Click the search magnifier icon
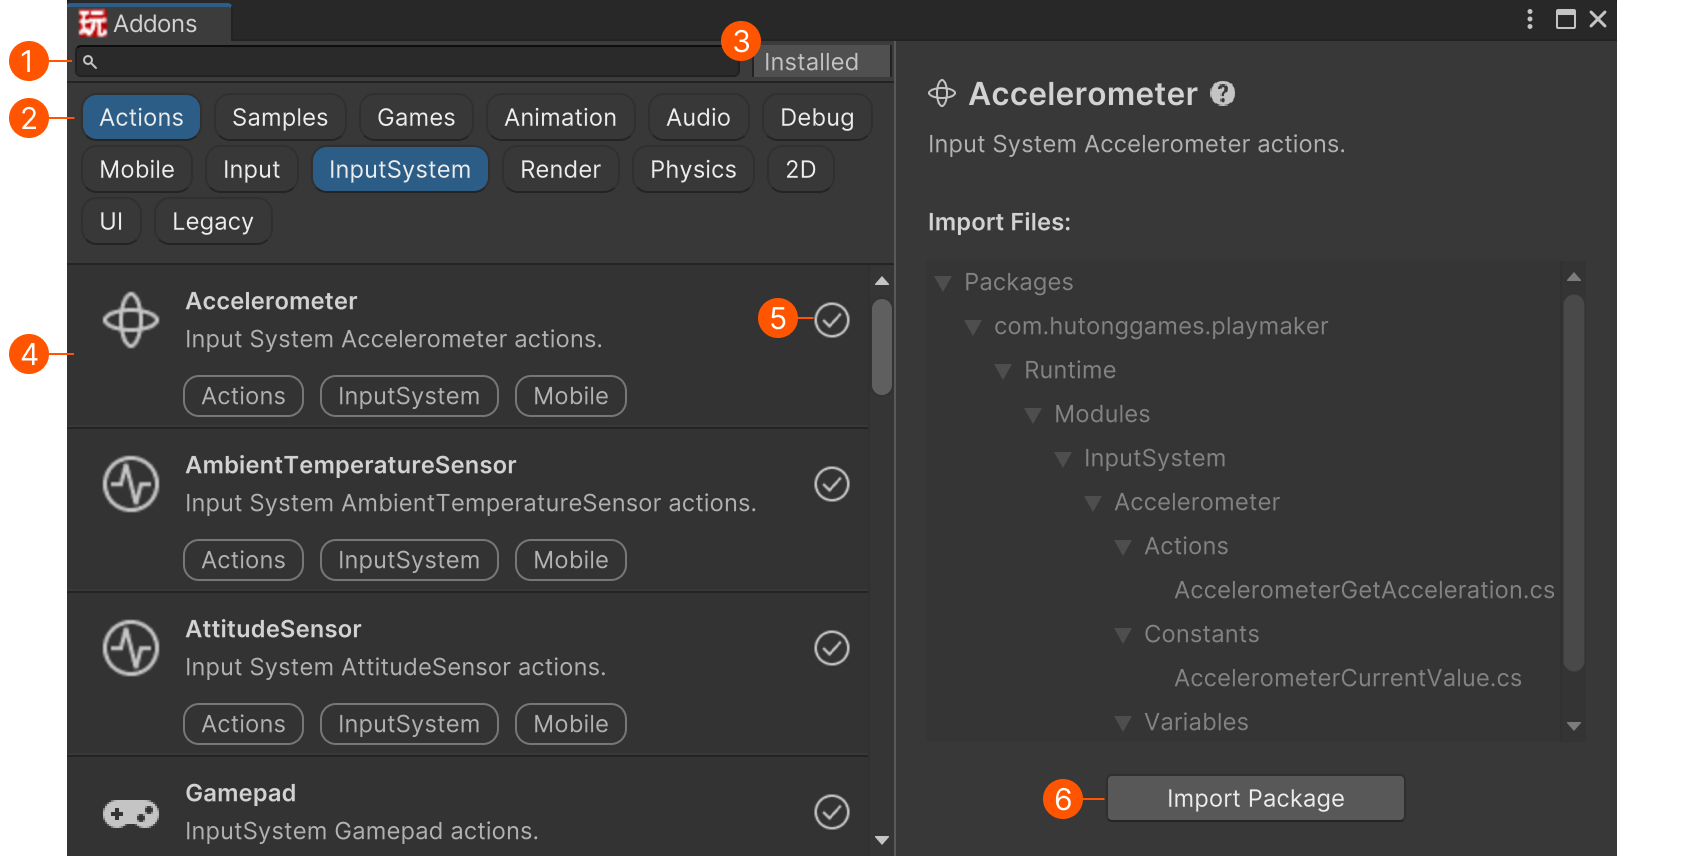Viewport: 1686px width, 856px height. 90,62
